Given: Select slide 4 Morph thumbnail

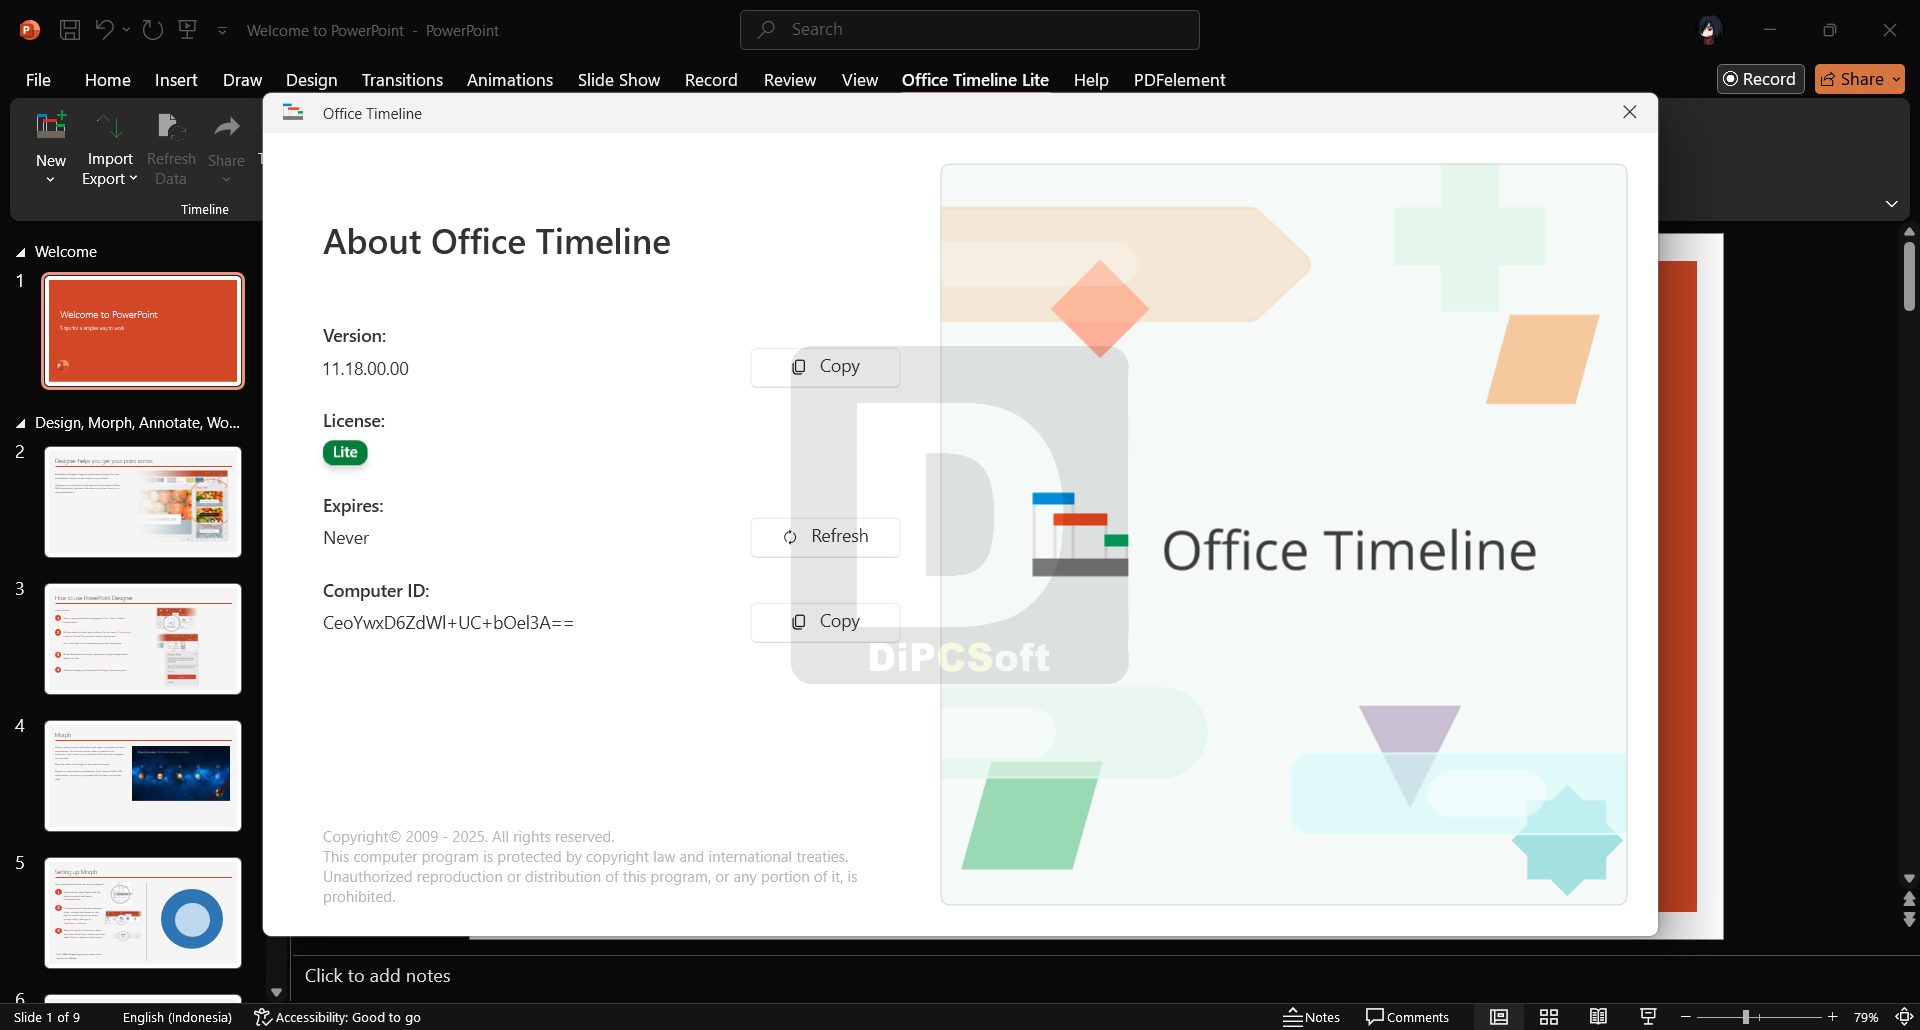Looking at the screenshot, I should click(x=143, y=776).
